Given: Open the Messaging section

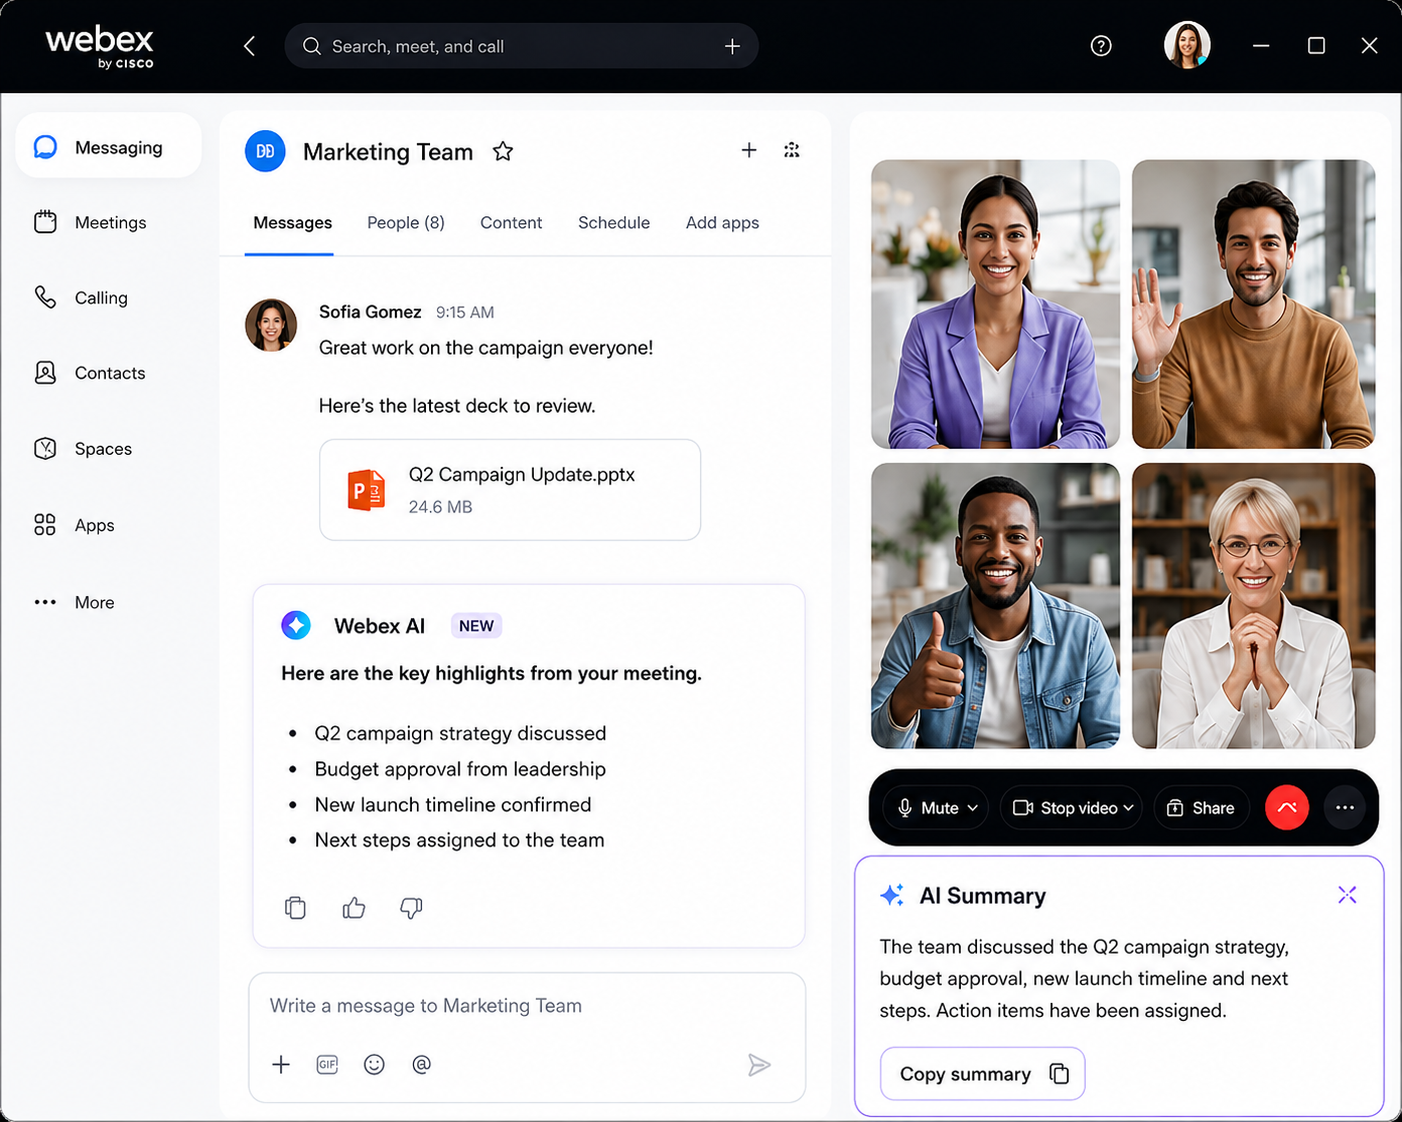Looking at the screenshot, I should click(x=108, y=147).
